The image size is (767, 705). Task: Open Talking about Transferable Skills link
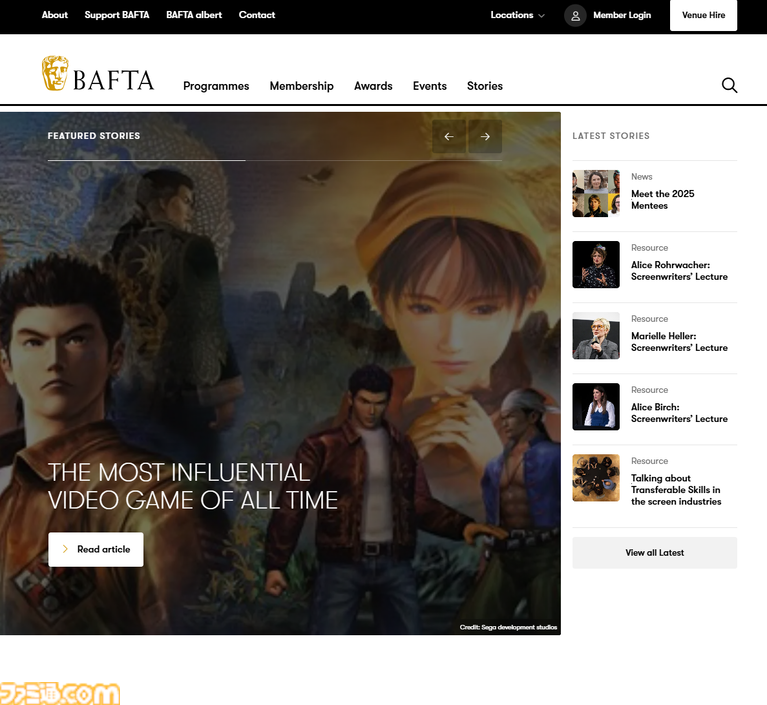[x=676, y=490]
